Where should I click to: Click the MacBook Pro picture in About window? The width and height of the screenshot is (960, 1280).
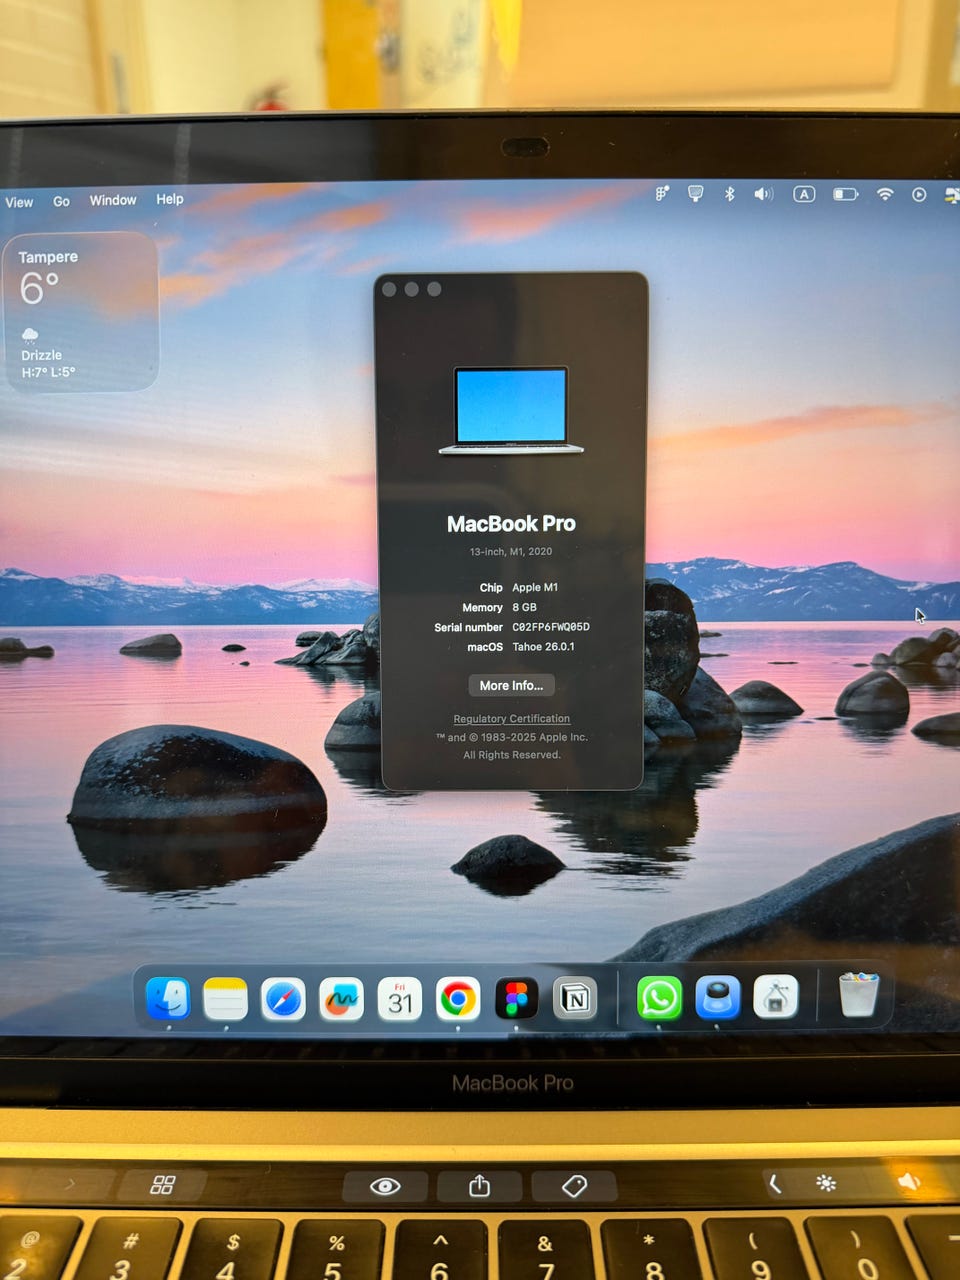pyautogui.click(x=511, y=410)
